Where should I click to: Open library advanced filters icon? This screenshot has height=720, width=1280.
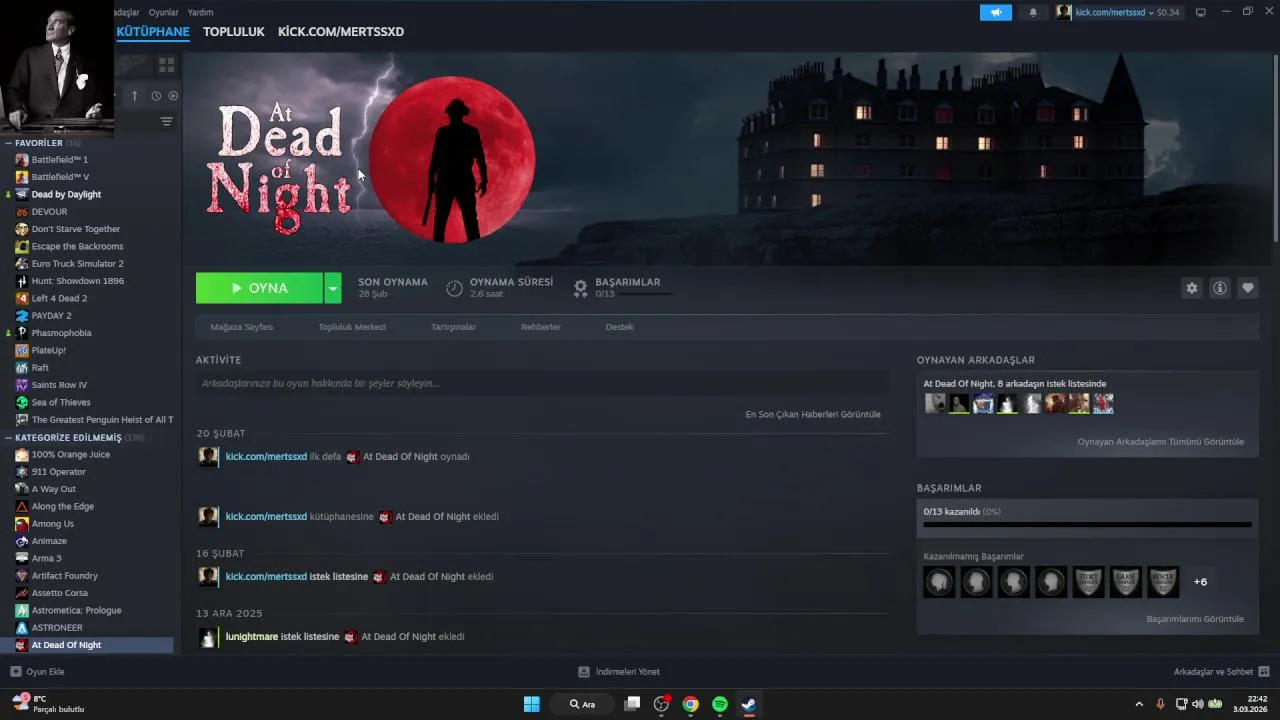[166, 121]
